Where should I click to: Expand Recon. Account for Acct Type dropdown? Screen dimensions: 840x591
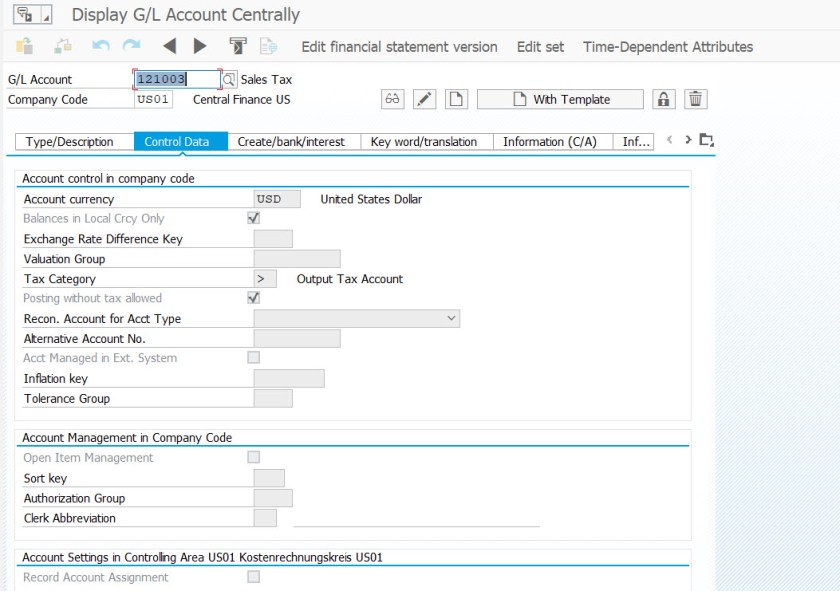(x=451, y=318)
